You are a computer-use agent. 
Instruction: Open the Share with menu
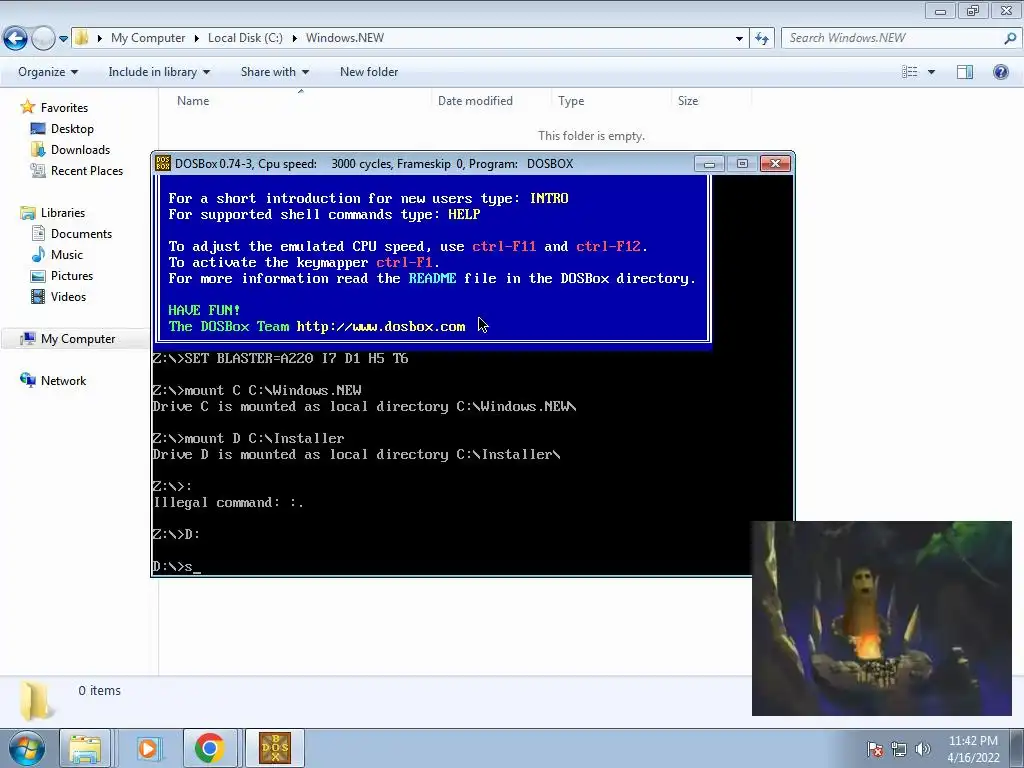(274, 72)
